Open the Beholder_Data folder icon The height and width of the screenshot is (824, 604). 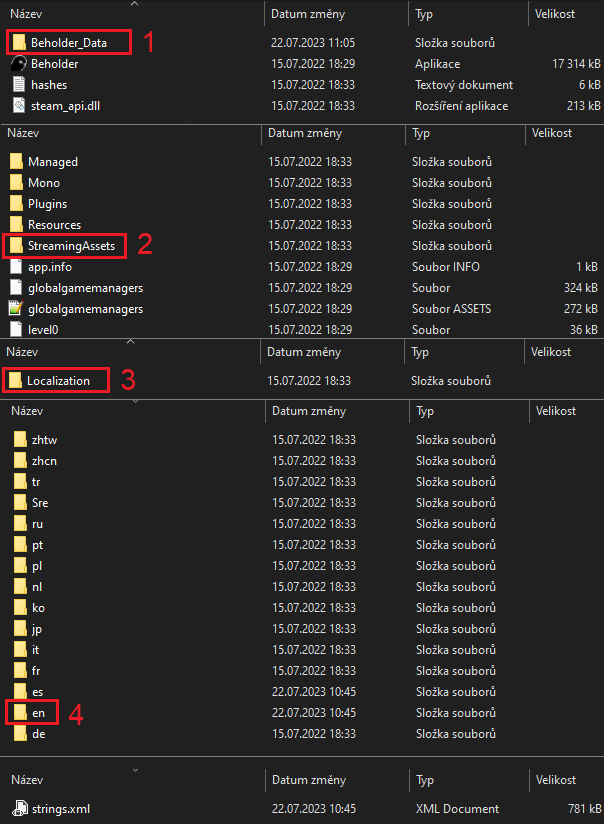point(19,43)
